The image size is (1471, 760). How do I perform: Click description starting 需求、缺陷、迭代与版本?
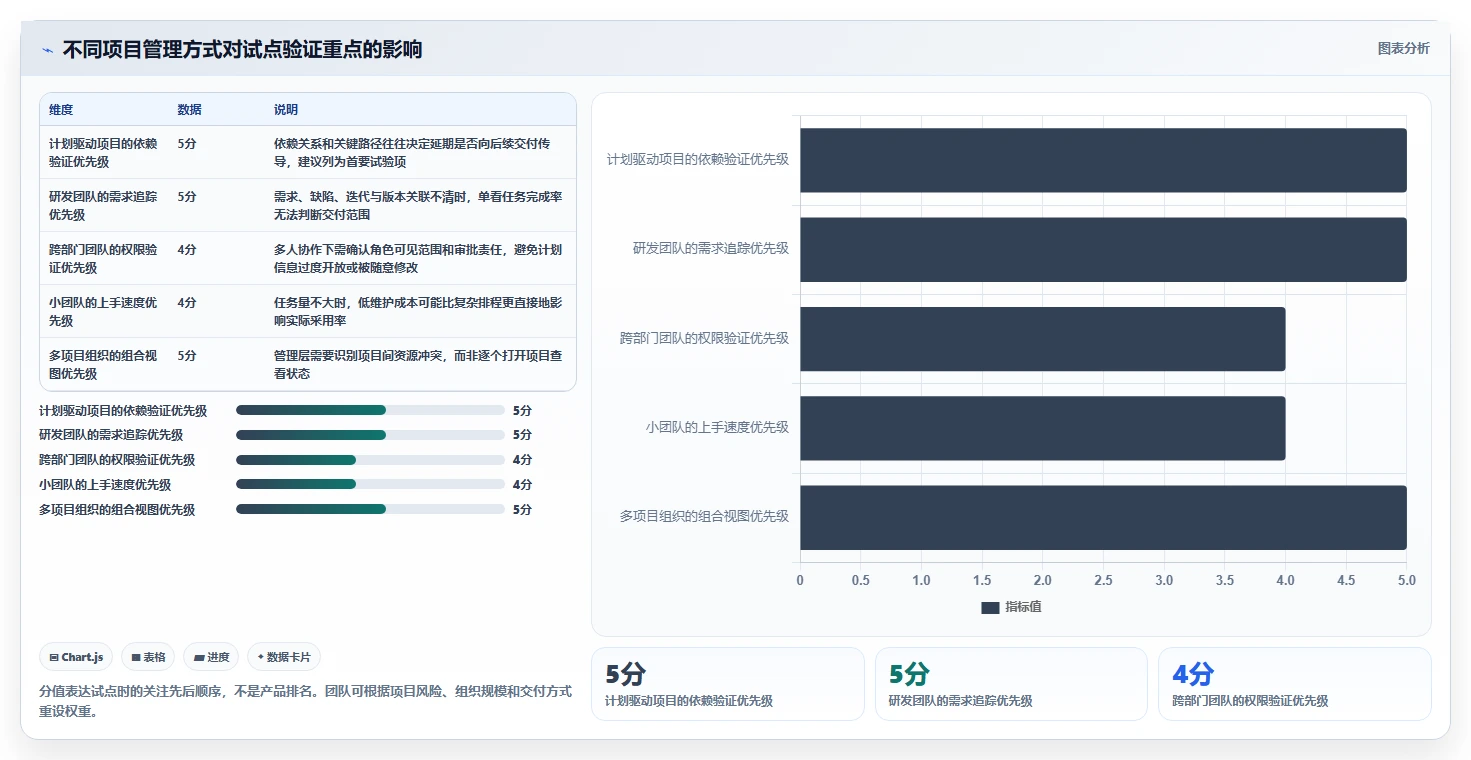point(418,205)
